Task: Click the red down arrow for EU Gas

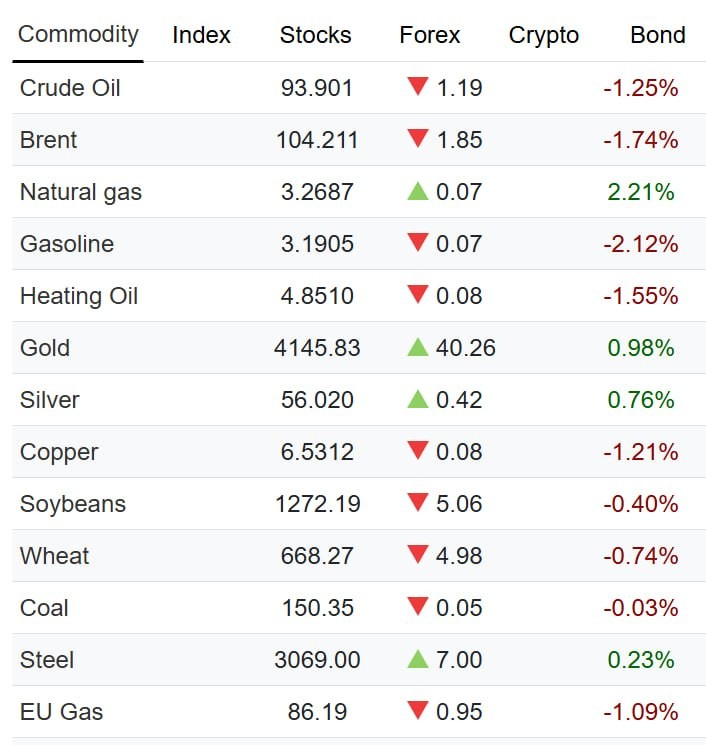Action: point(418,711)
